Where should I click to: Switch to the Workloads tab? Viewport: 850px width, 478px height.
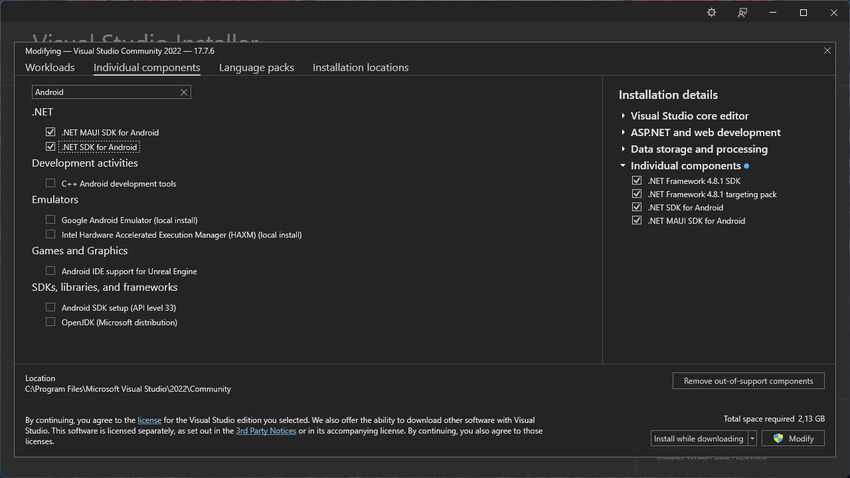[x=50, y=68]
